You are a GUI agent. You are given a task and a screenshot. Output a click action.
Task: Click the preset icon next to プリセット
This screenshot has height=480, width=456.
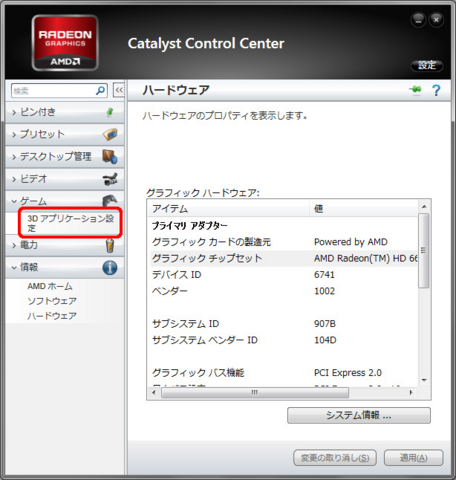(110, 134)
